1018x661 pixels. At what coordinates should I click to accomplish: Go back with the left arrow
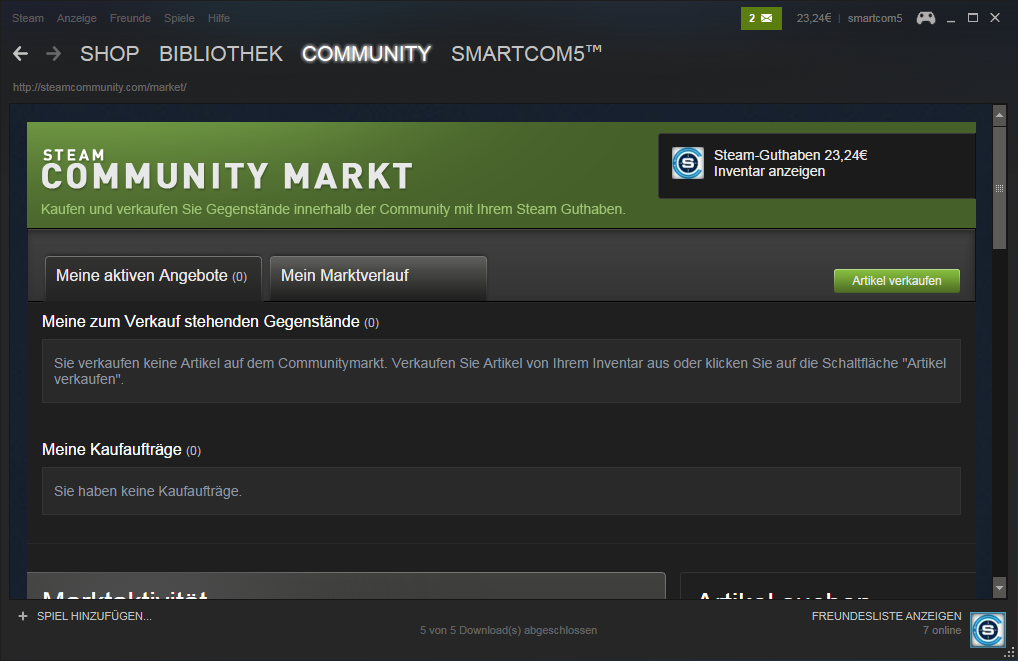point(20,54)
